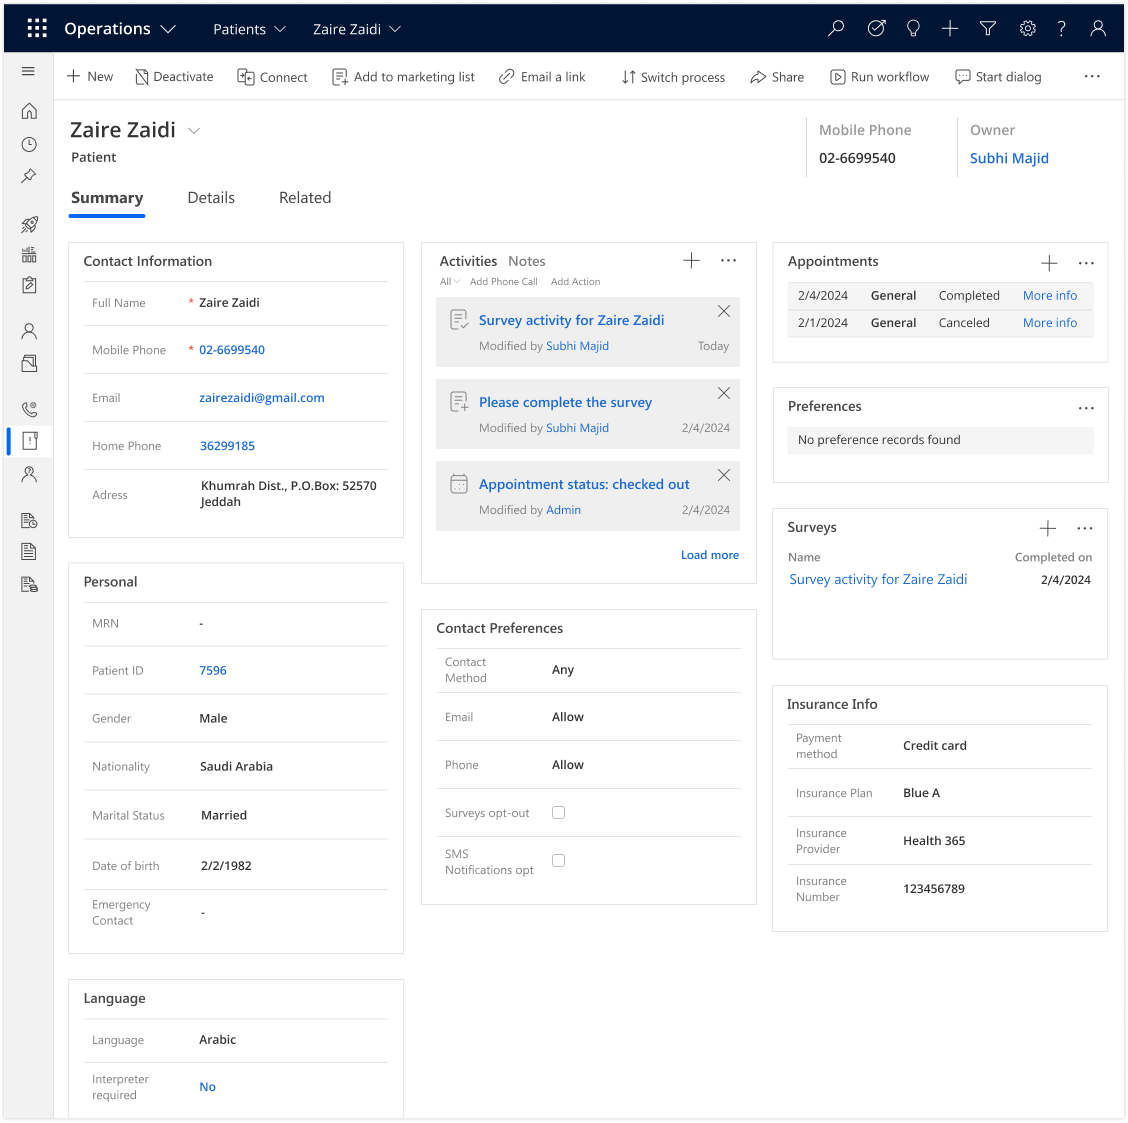Open the Notes tab in Activities panel
This screenshot has height=1123, width=1128.
point(526,261)
